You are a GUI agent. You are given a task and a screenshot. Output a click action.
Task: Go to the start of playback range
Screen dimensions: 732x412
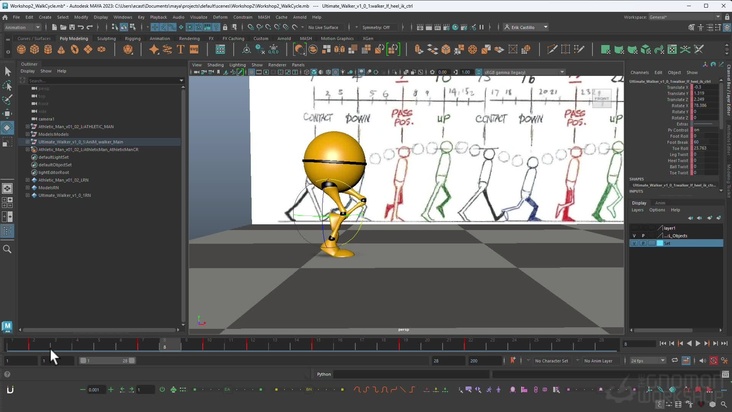(663, 343)
